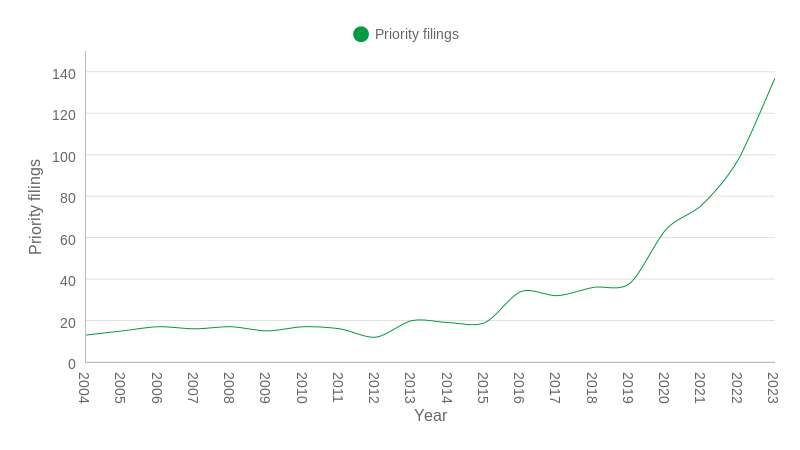Toggle the Priority filings legend label
The image size is (800, 450).
click(x=416, y=34)
